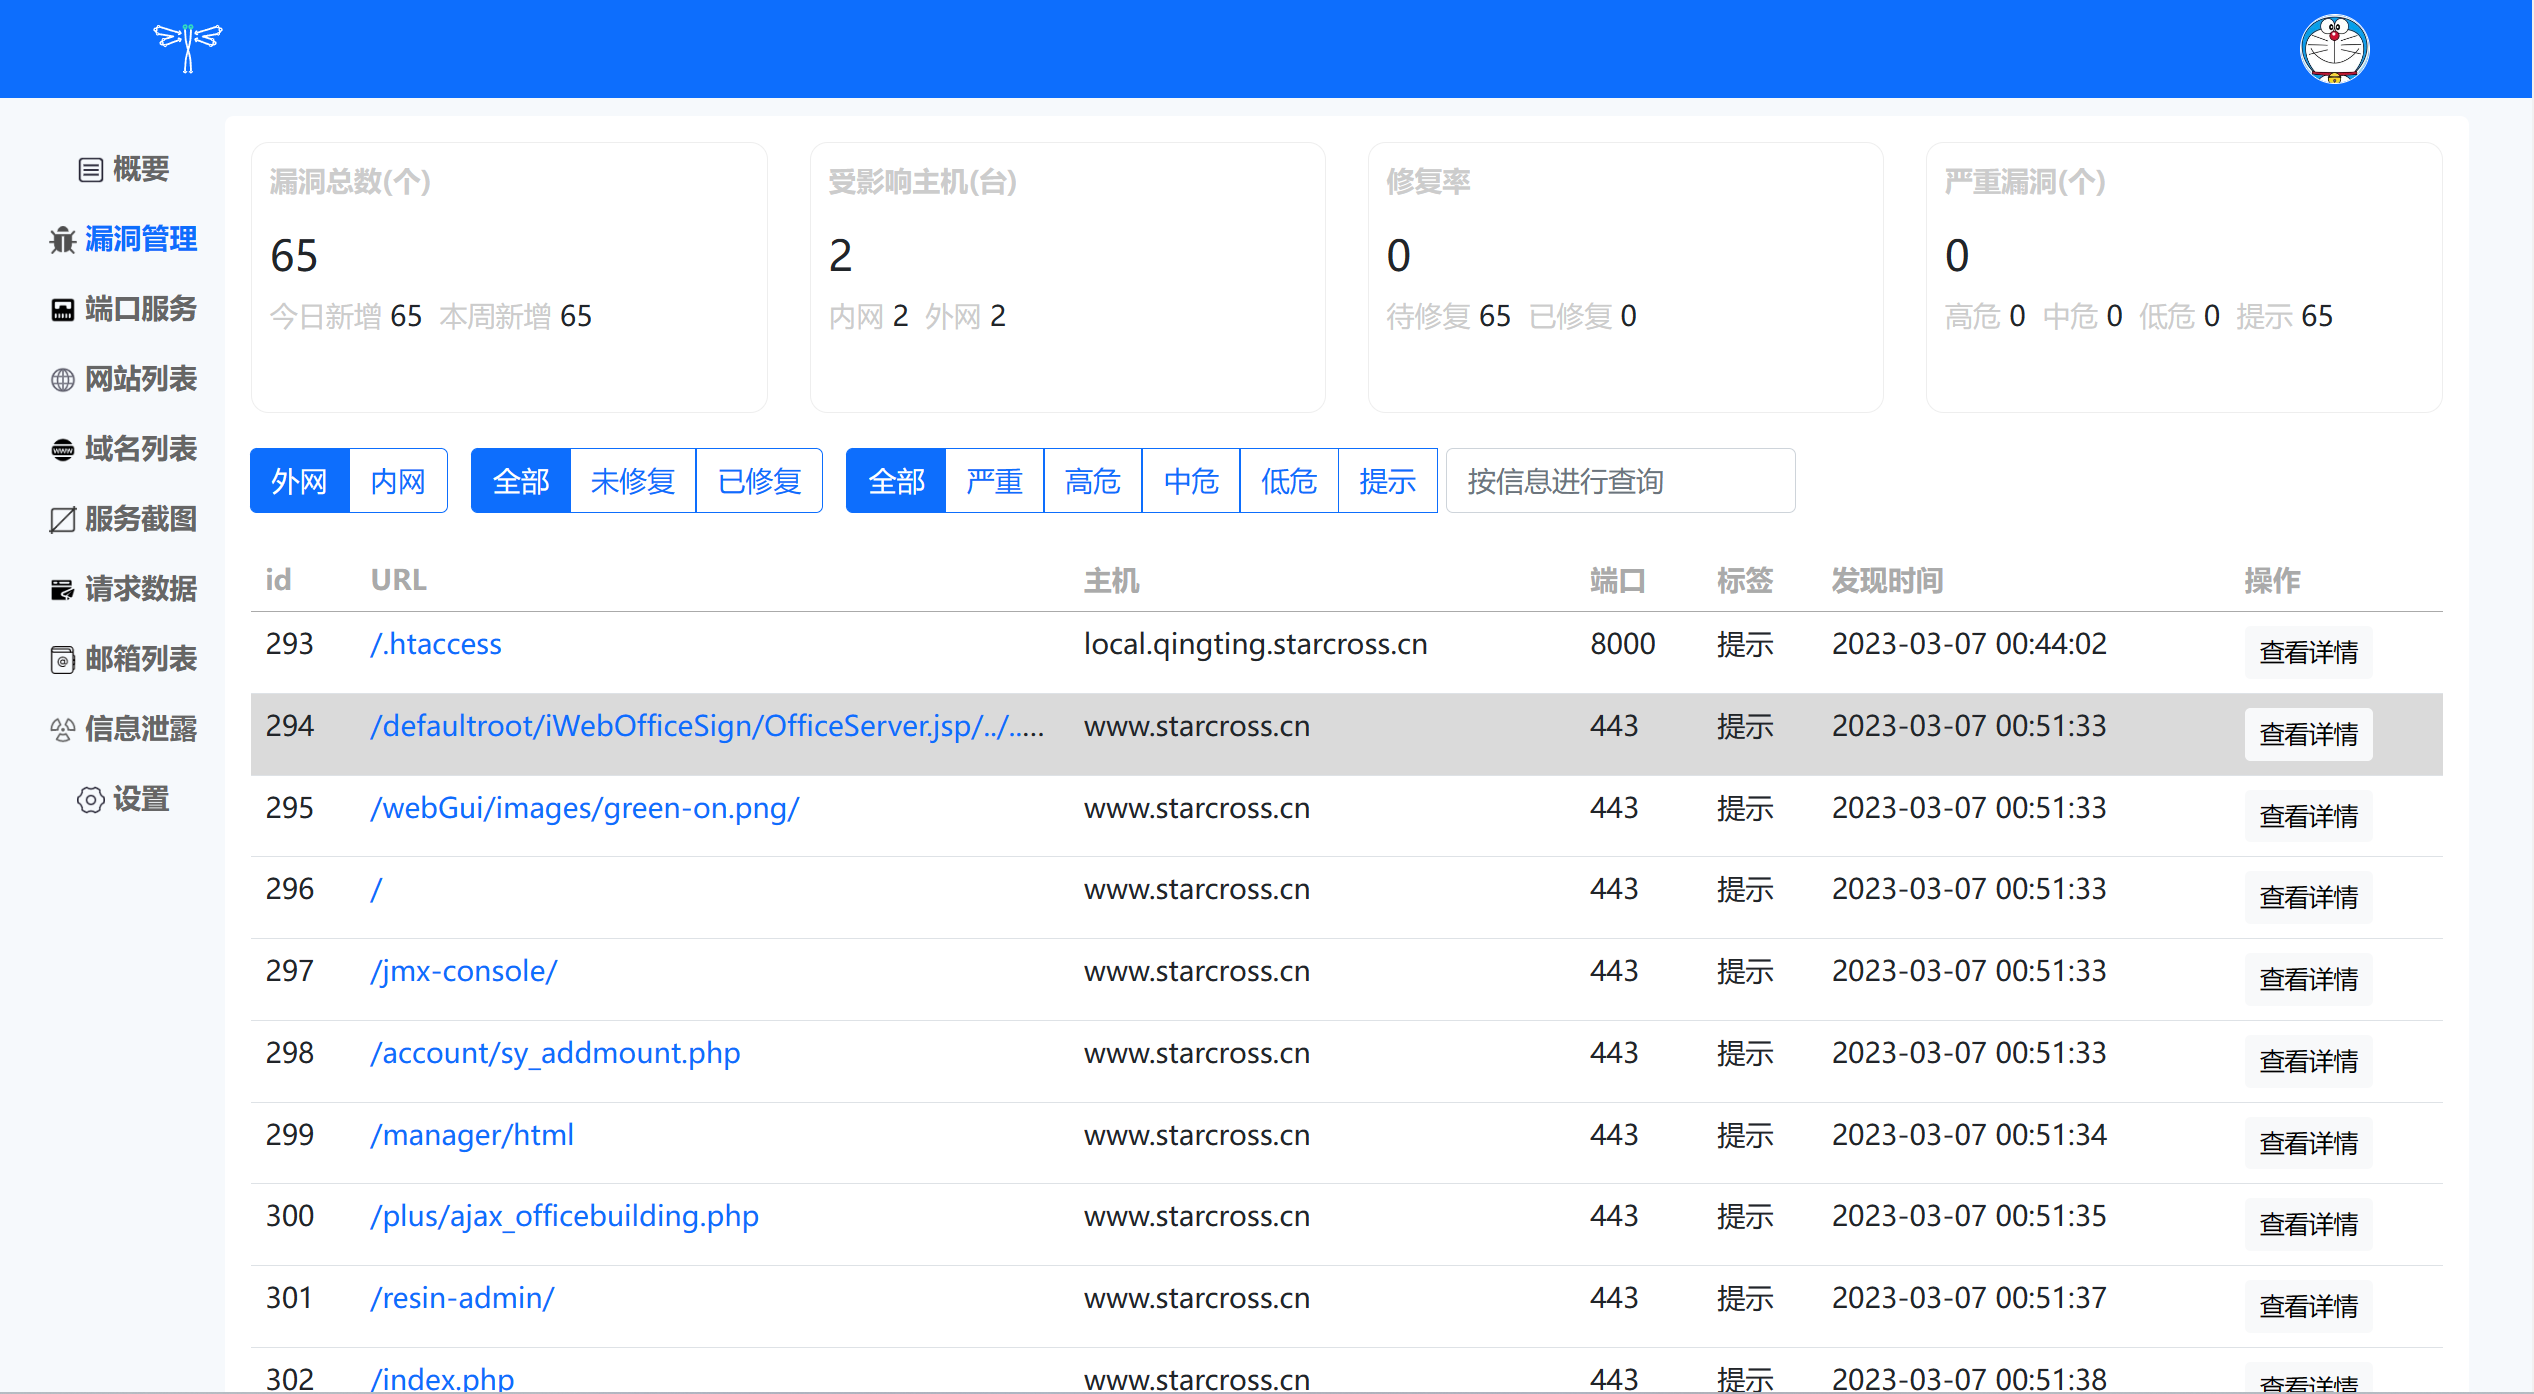Image resolution: width=2534 pixels, height=1394 pixels.
Task: Click the 按信息进行查询 search field
Action: pos(1620,481)
